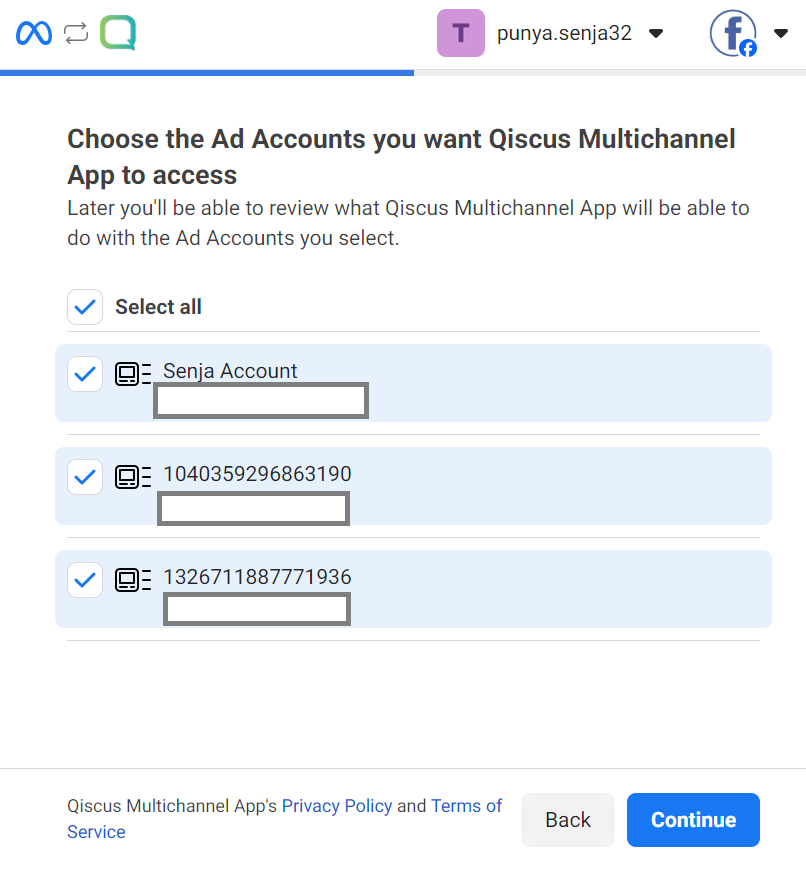Click the purple T profile avatar
Viewport: 806px width, 882px height.
tap(461, 33)
